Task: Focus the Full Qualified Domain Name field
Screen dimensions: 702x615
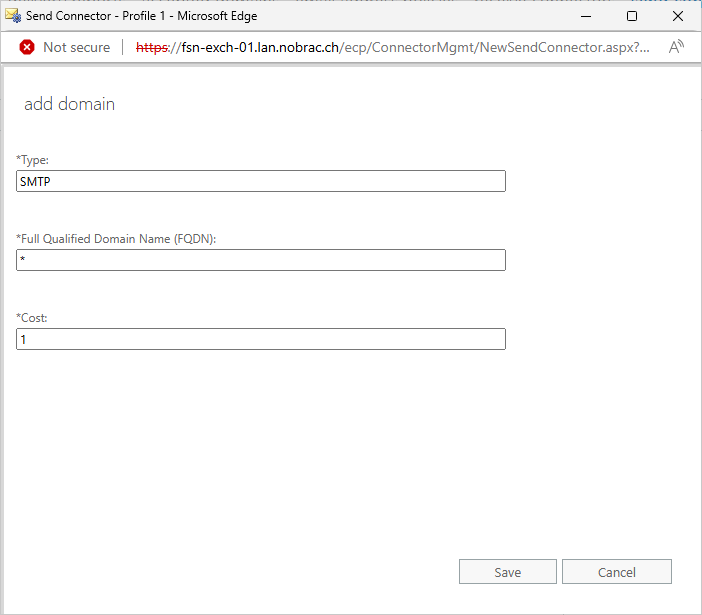Action: pos(261,260)
